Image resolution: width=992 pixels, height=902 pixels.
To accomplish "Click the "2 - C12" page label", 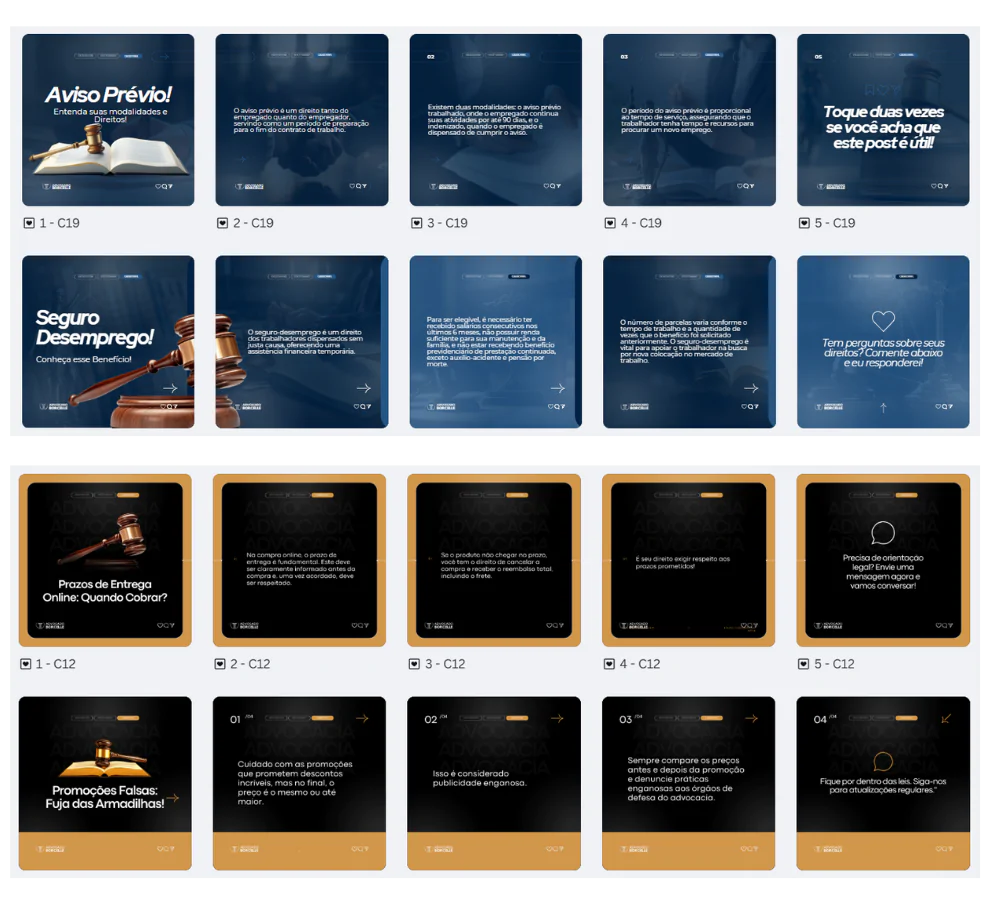I will tap(253, 664).
